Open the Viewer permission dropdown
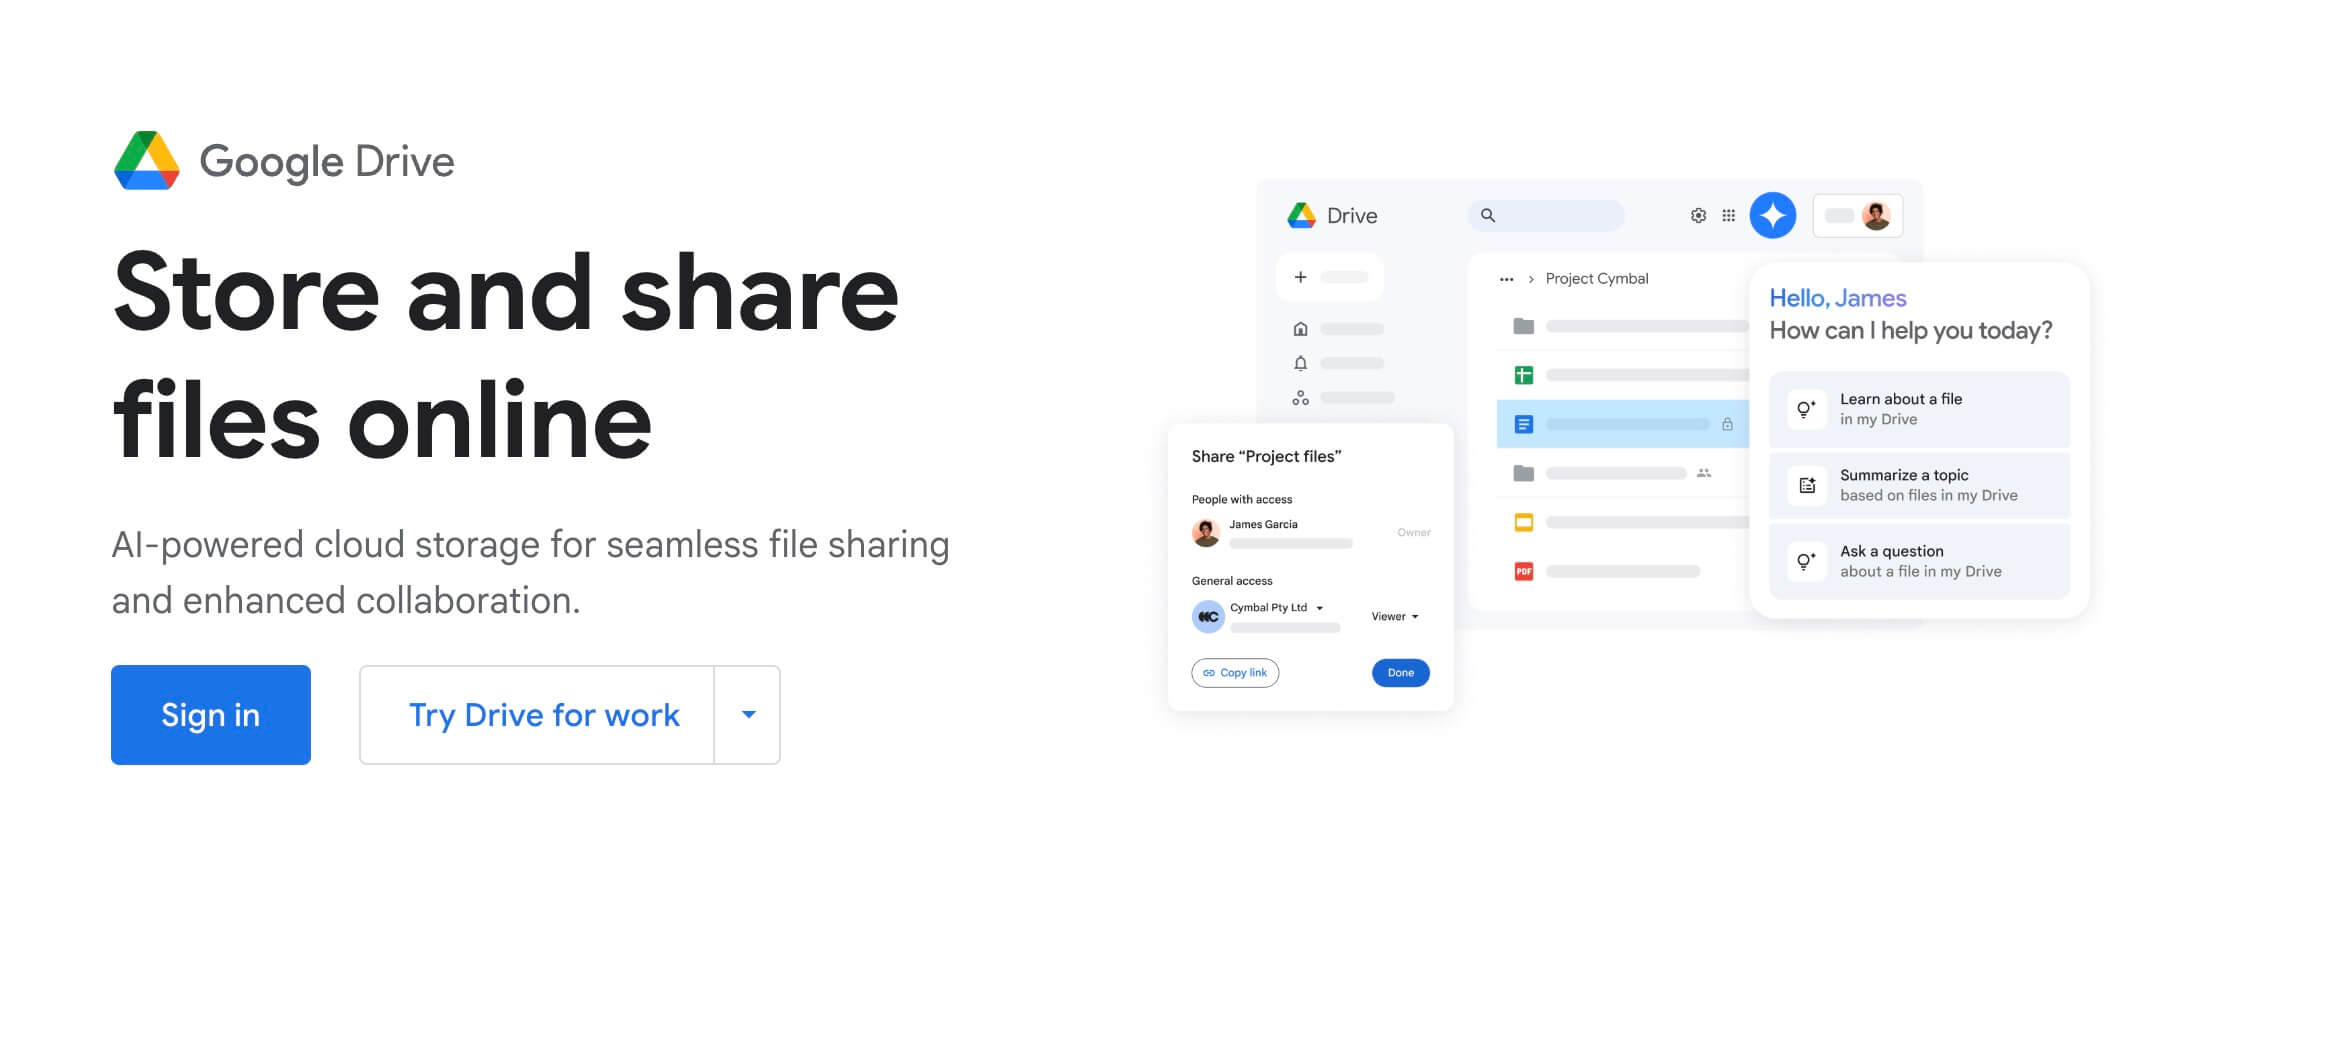Viewport: 2332px width, 1040px height. click(x=1395, y=617)
